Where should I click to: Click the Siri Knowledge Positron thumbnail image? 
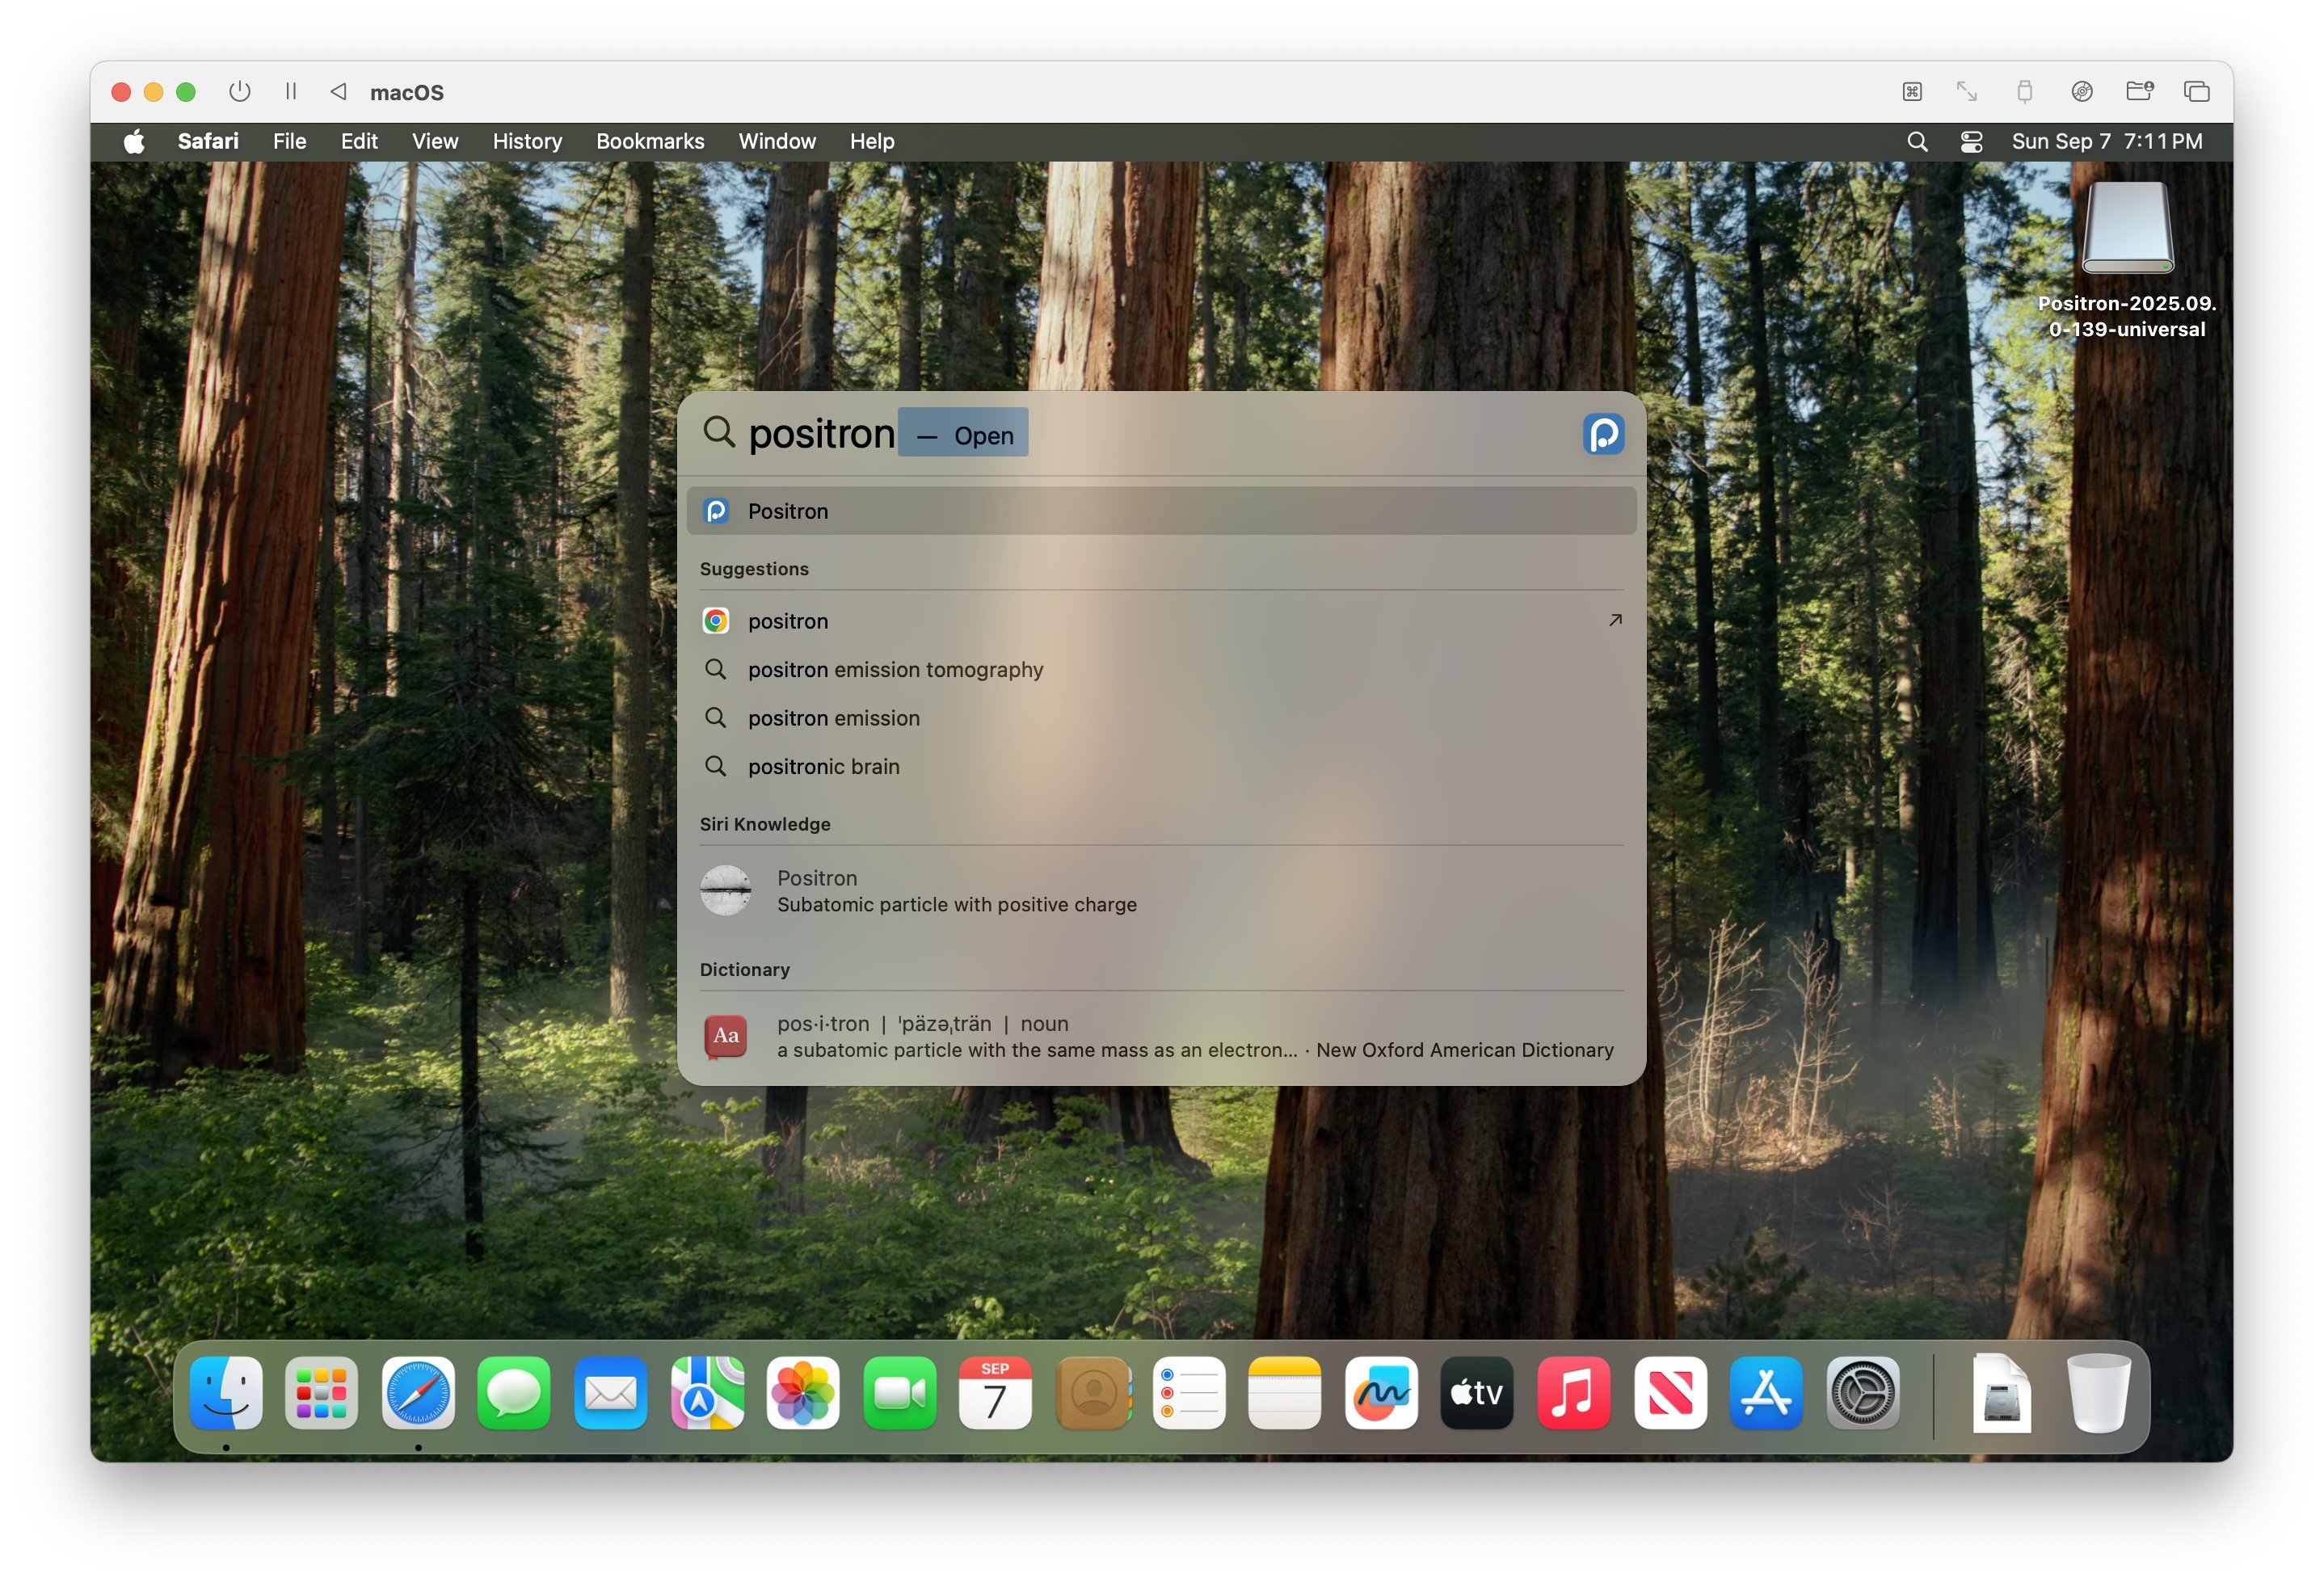[x=726, y=890]
